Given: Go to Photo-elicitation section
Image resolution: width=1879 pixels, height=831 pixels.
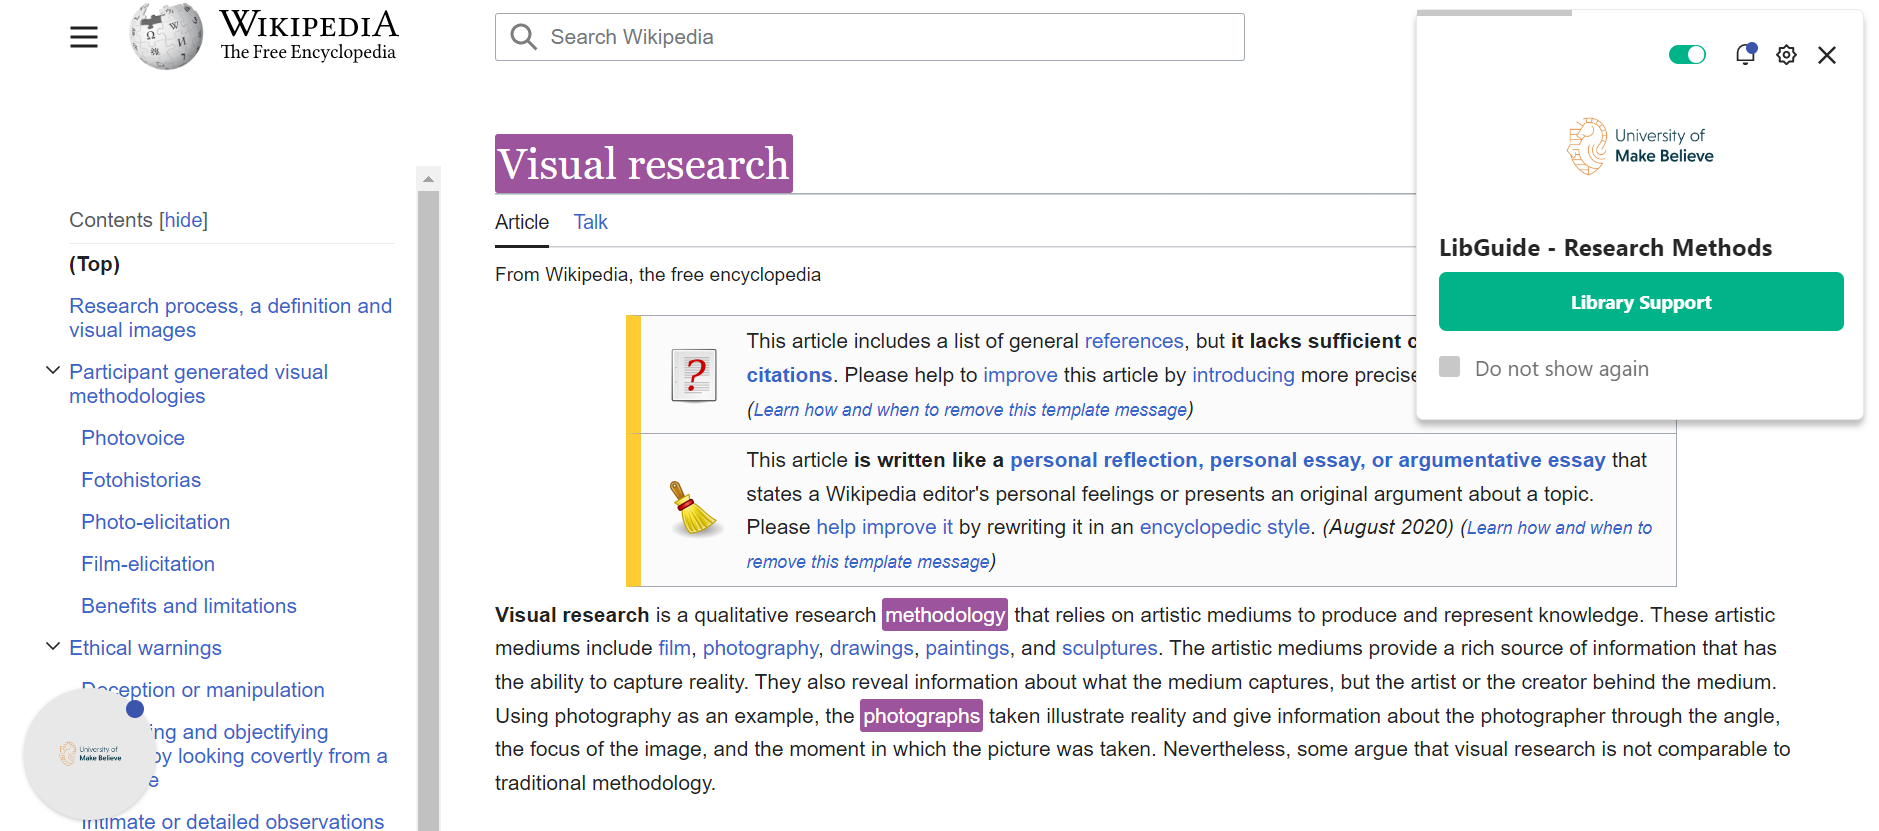Looking at the screenshot, I should (x=155, y=522).
